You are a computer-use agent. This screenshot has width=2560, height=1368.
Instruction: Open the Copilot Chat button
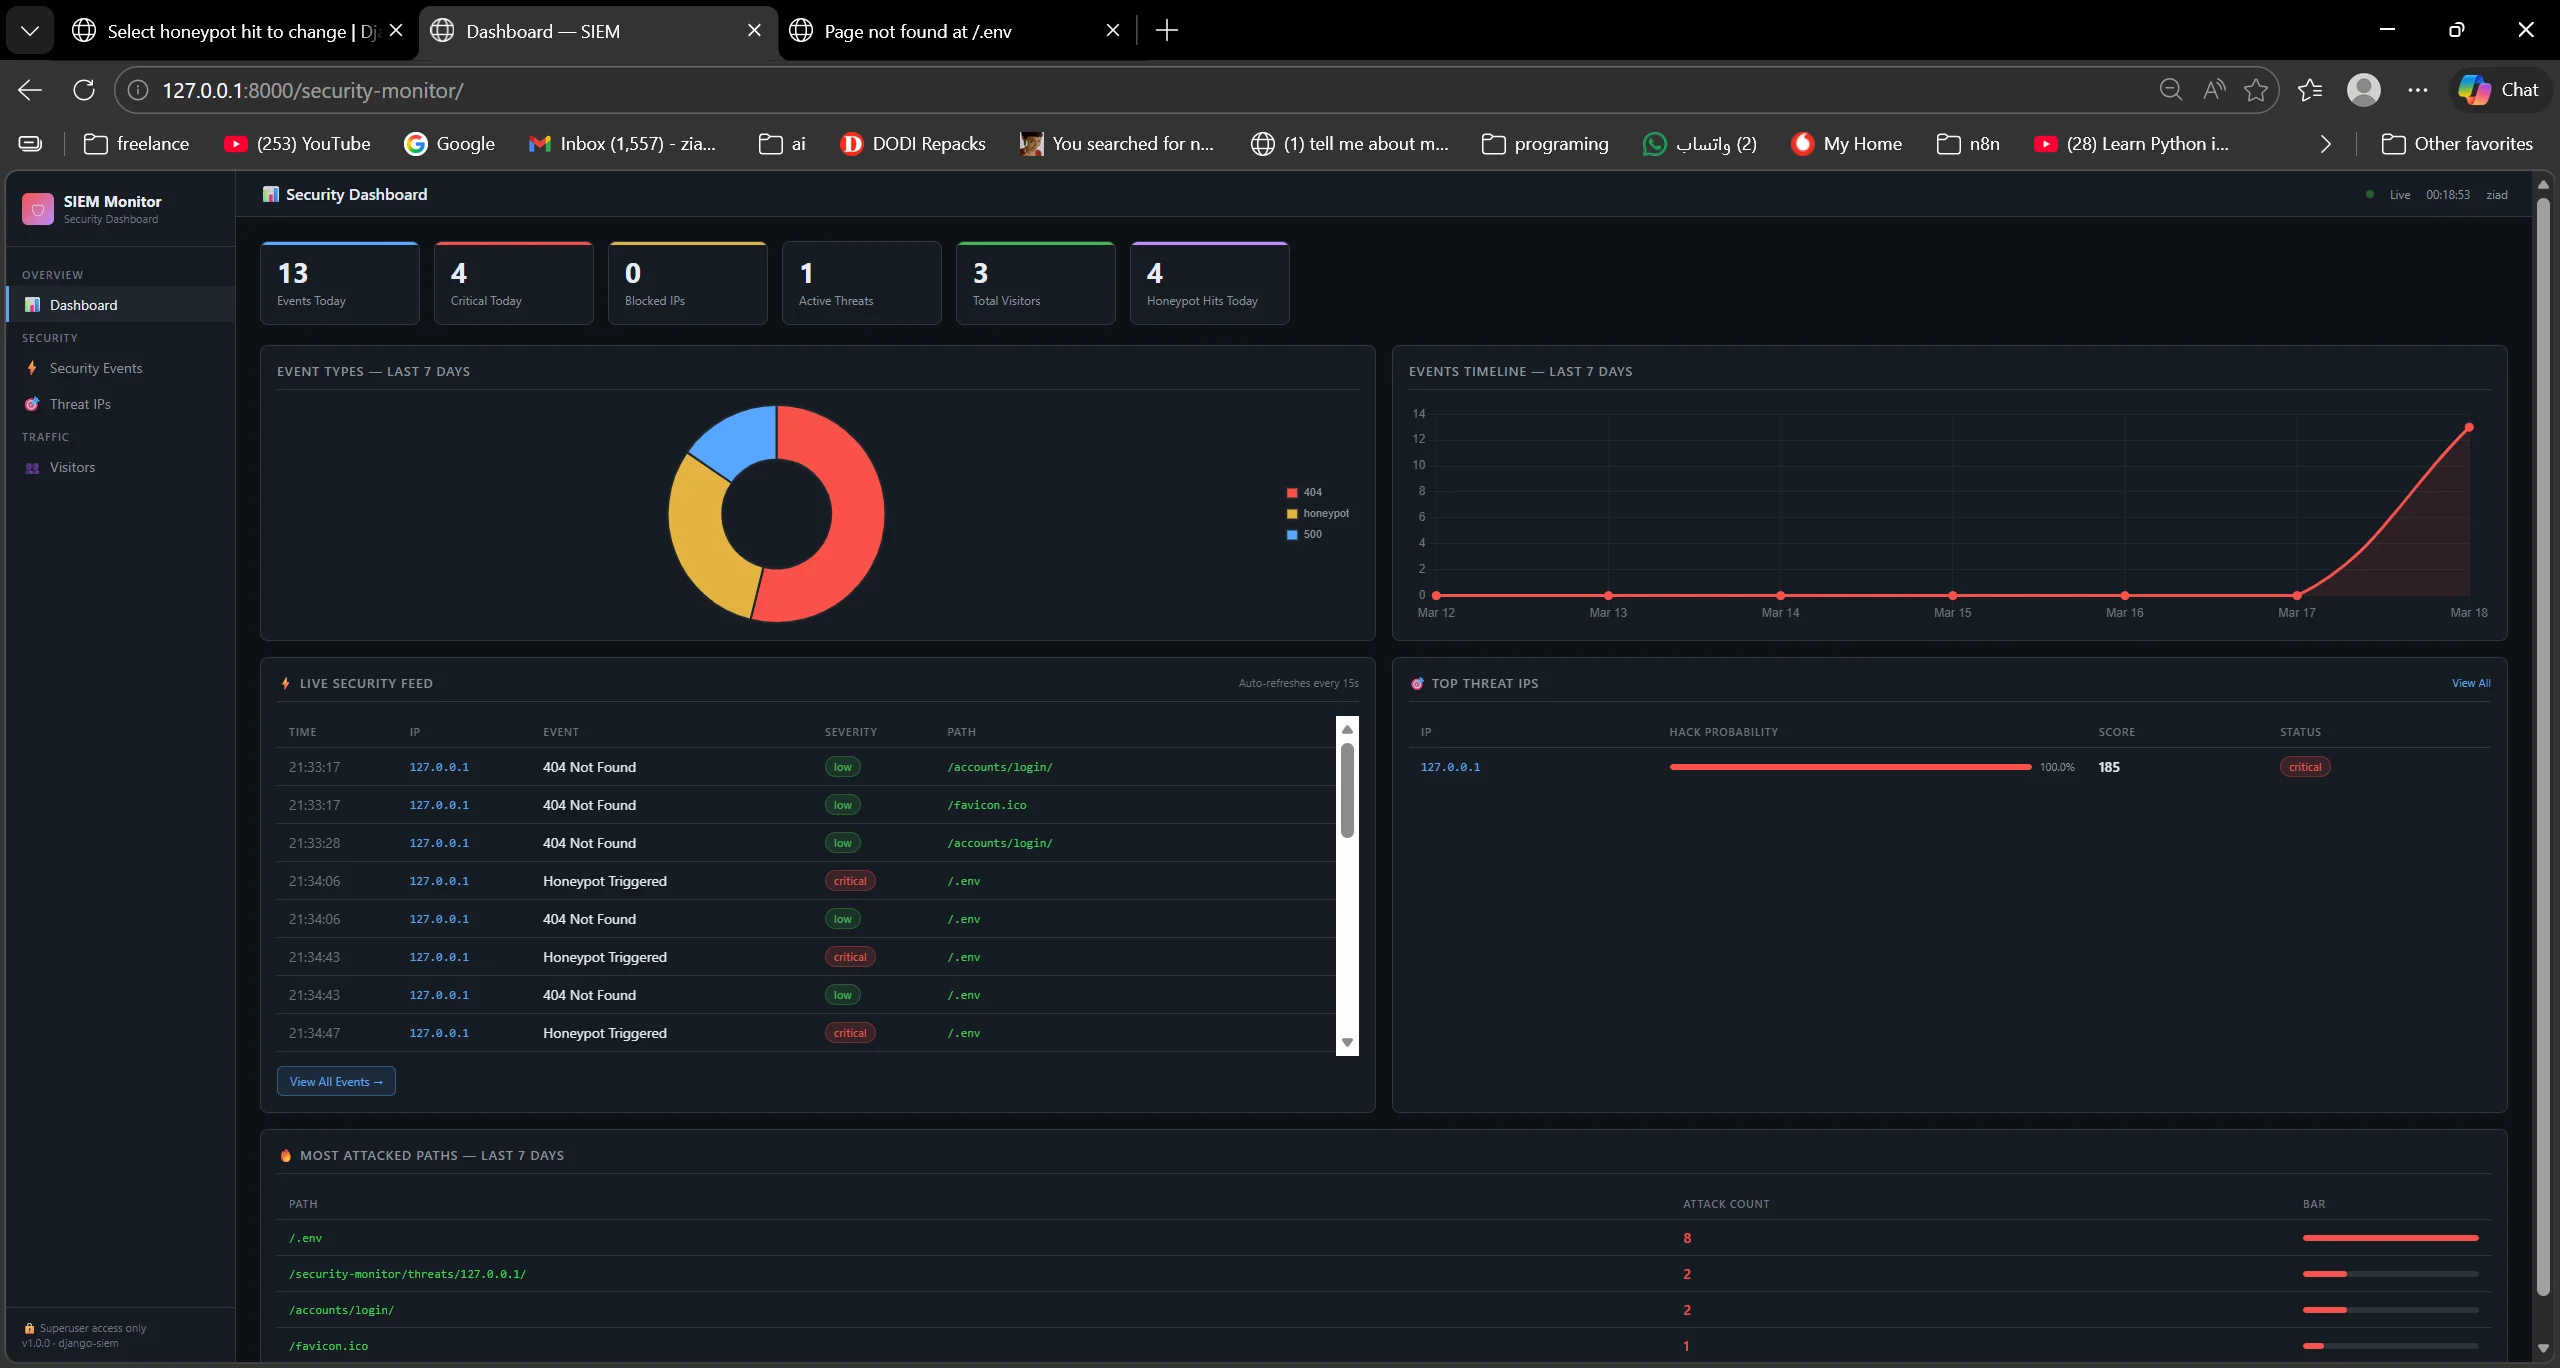tap(2500, 90)
